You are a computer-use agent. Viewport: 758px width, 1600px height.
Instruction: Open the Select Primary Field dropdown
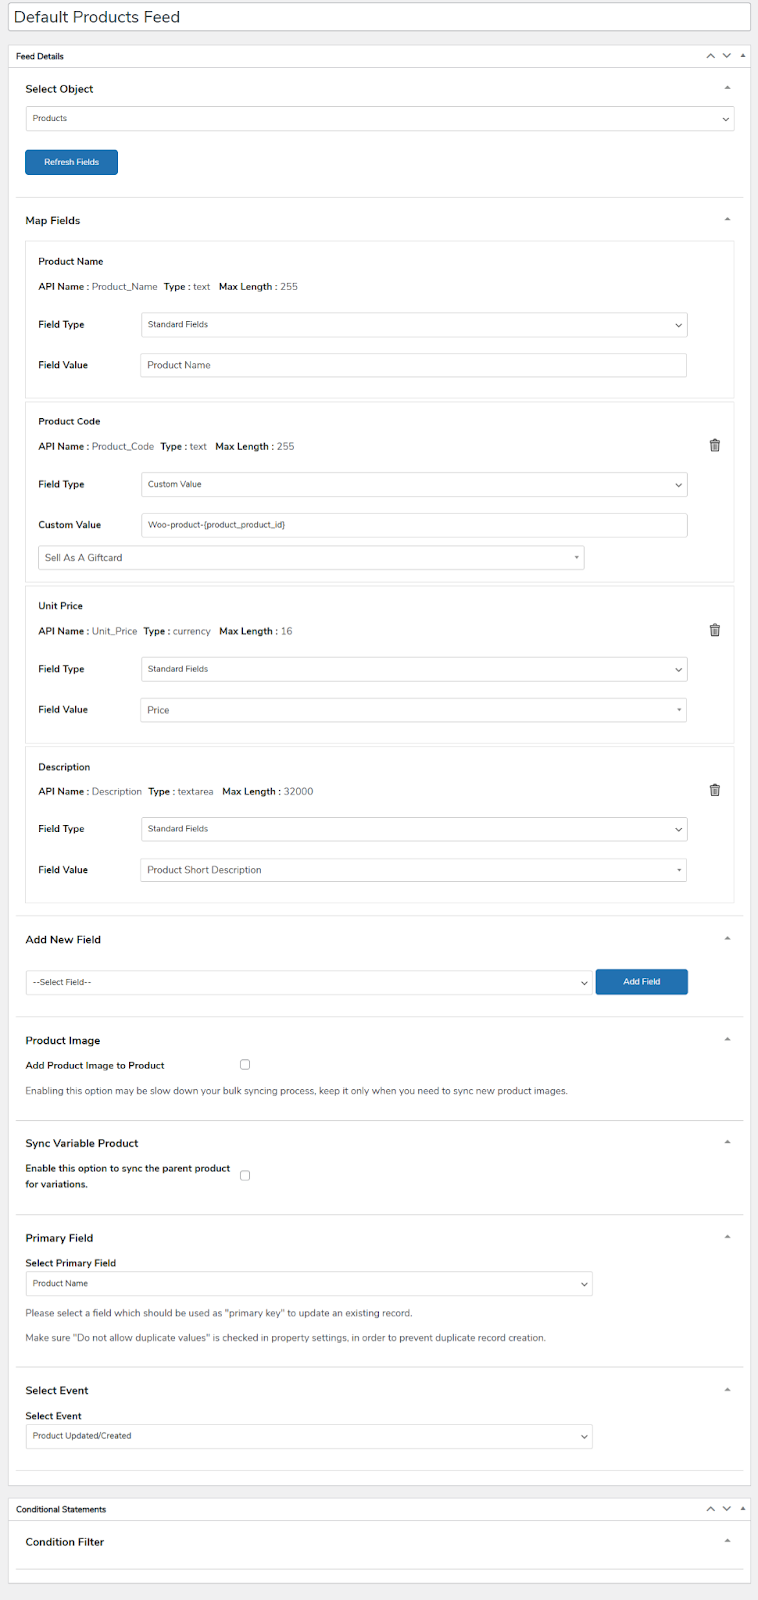(309, 1283)
